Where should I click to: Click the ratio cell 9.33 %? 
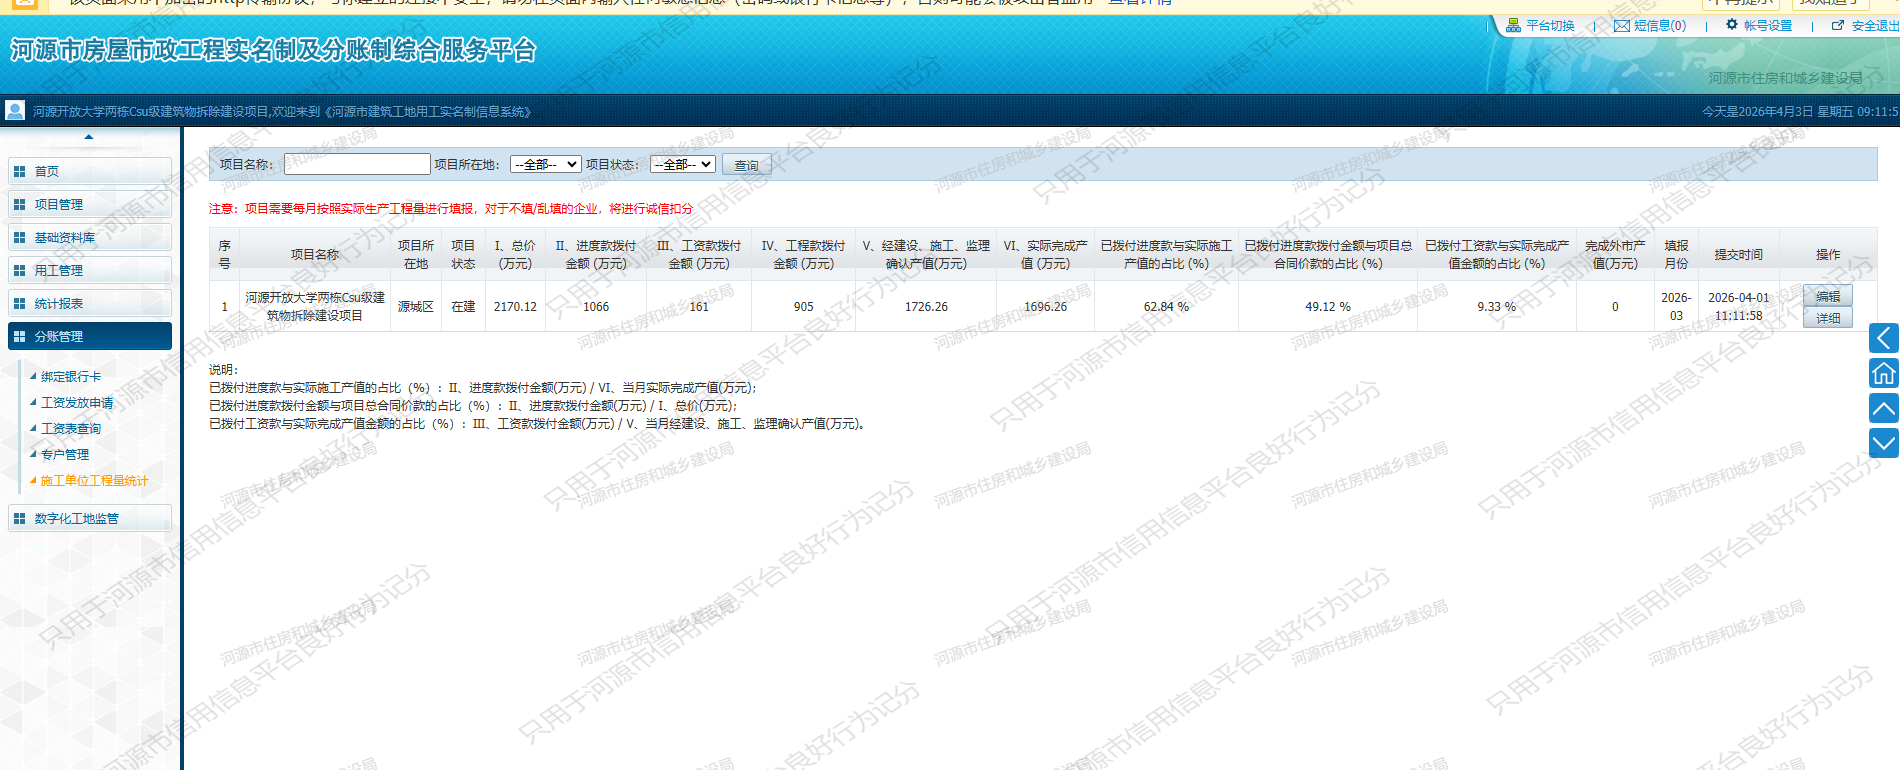click(x=1497, y=307)
